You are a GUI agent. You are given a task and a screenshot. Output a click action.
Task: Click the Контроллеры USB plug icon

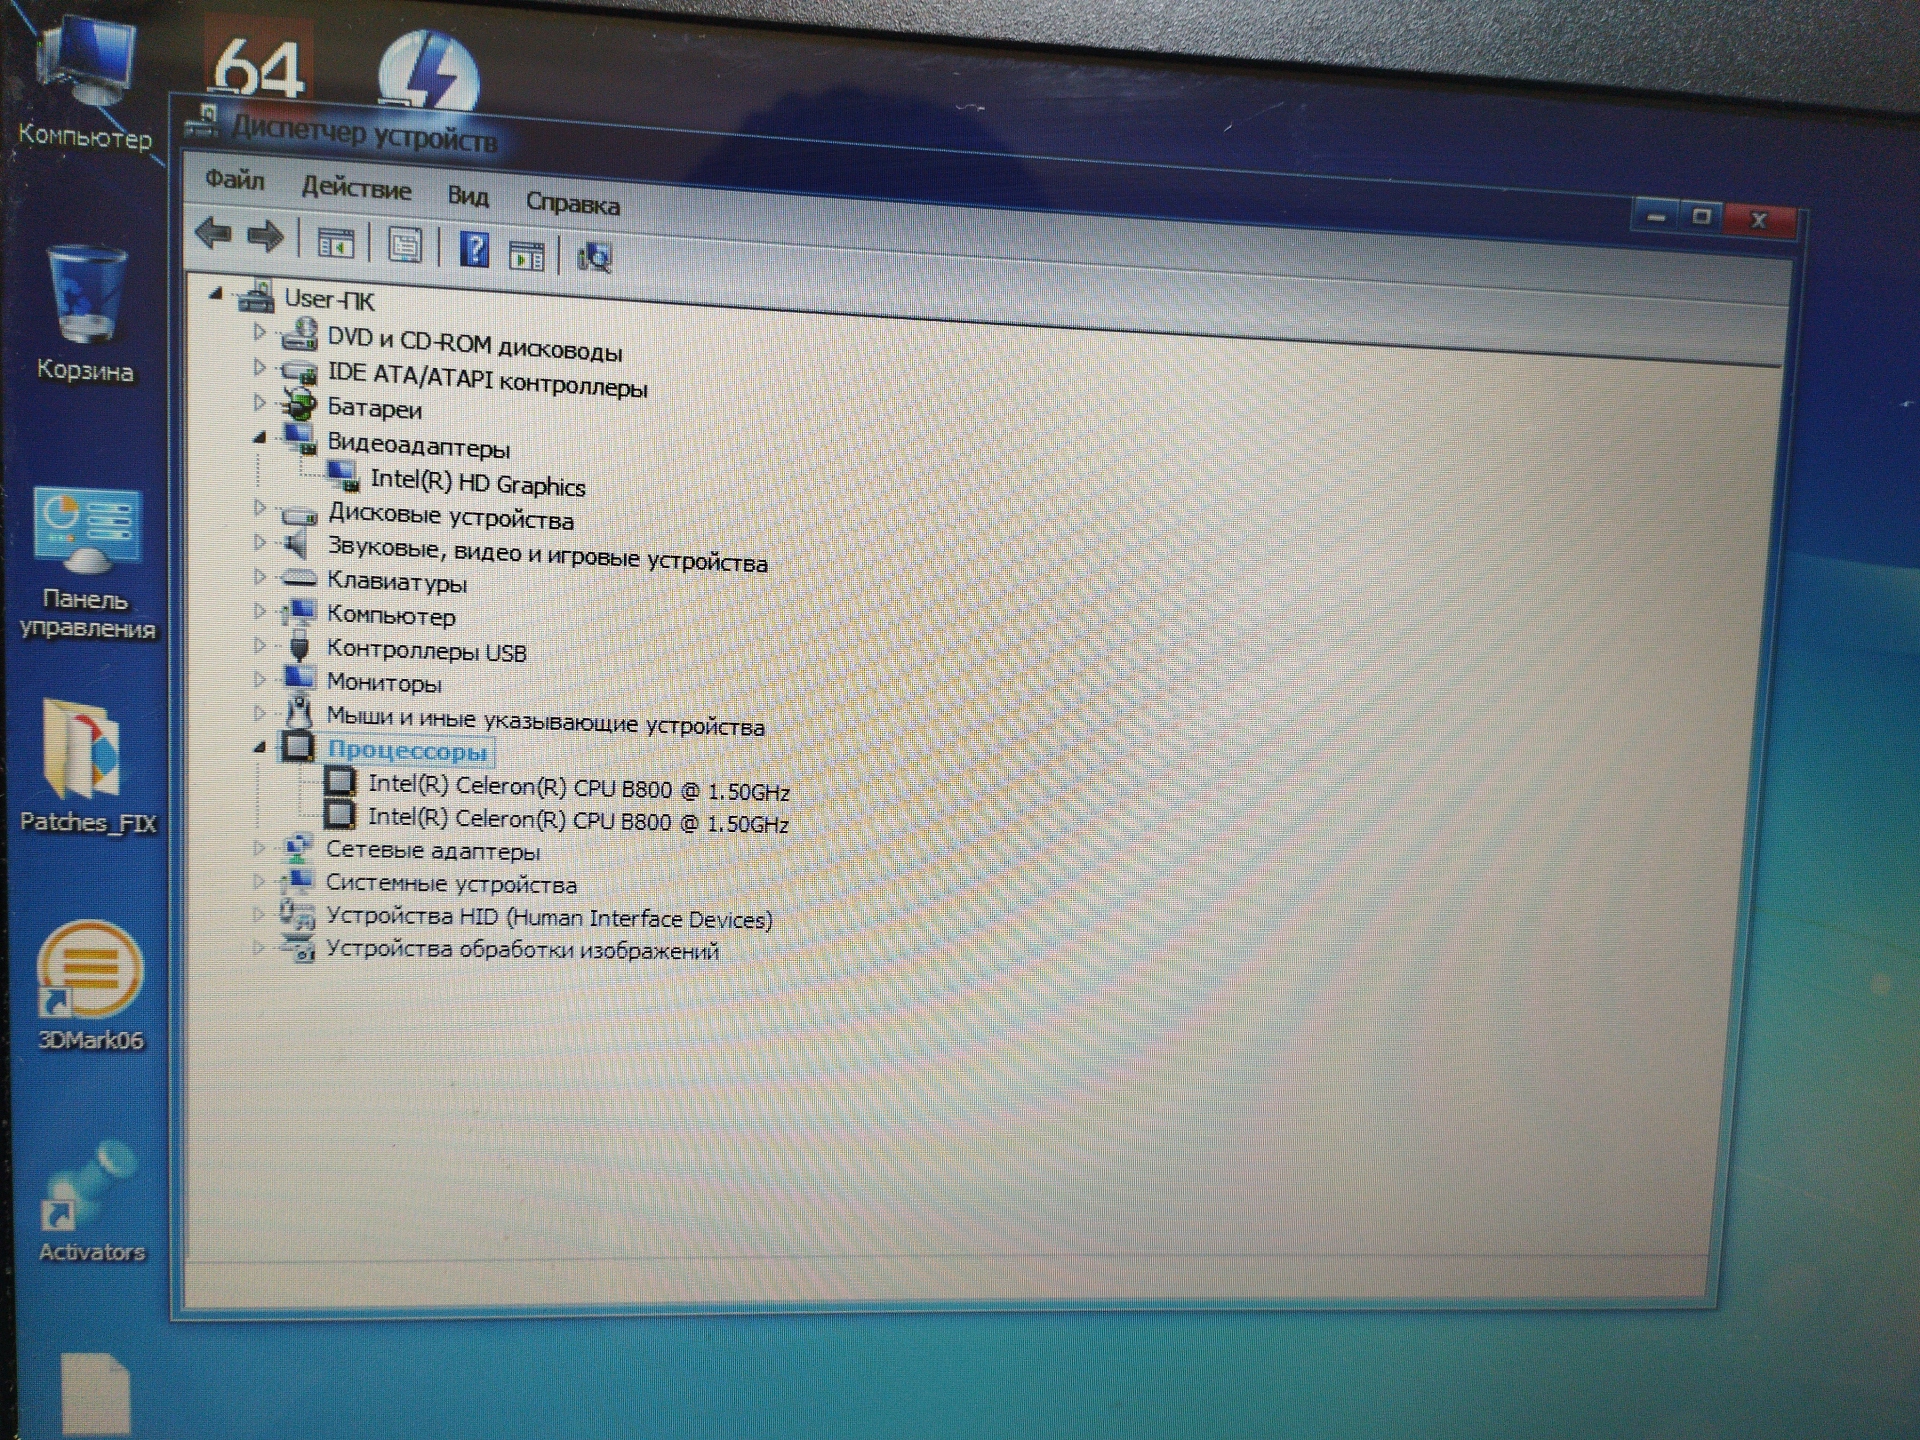(298, 646)
